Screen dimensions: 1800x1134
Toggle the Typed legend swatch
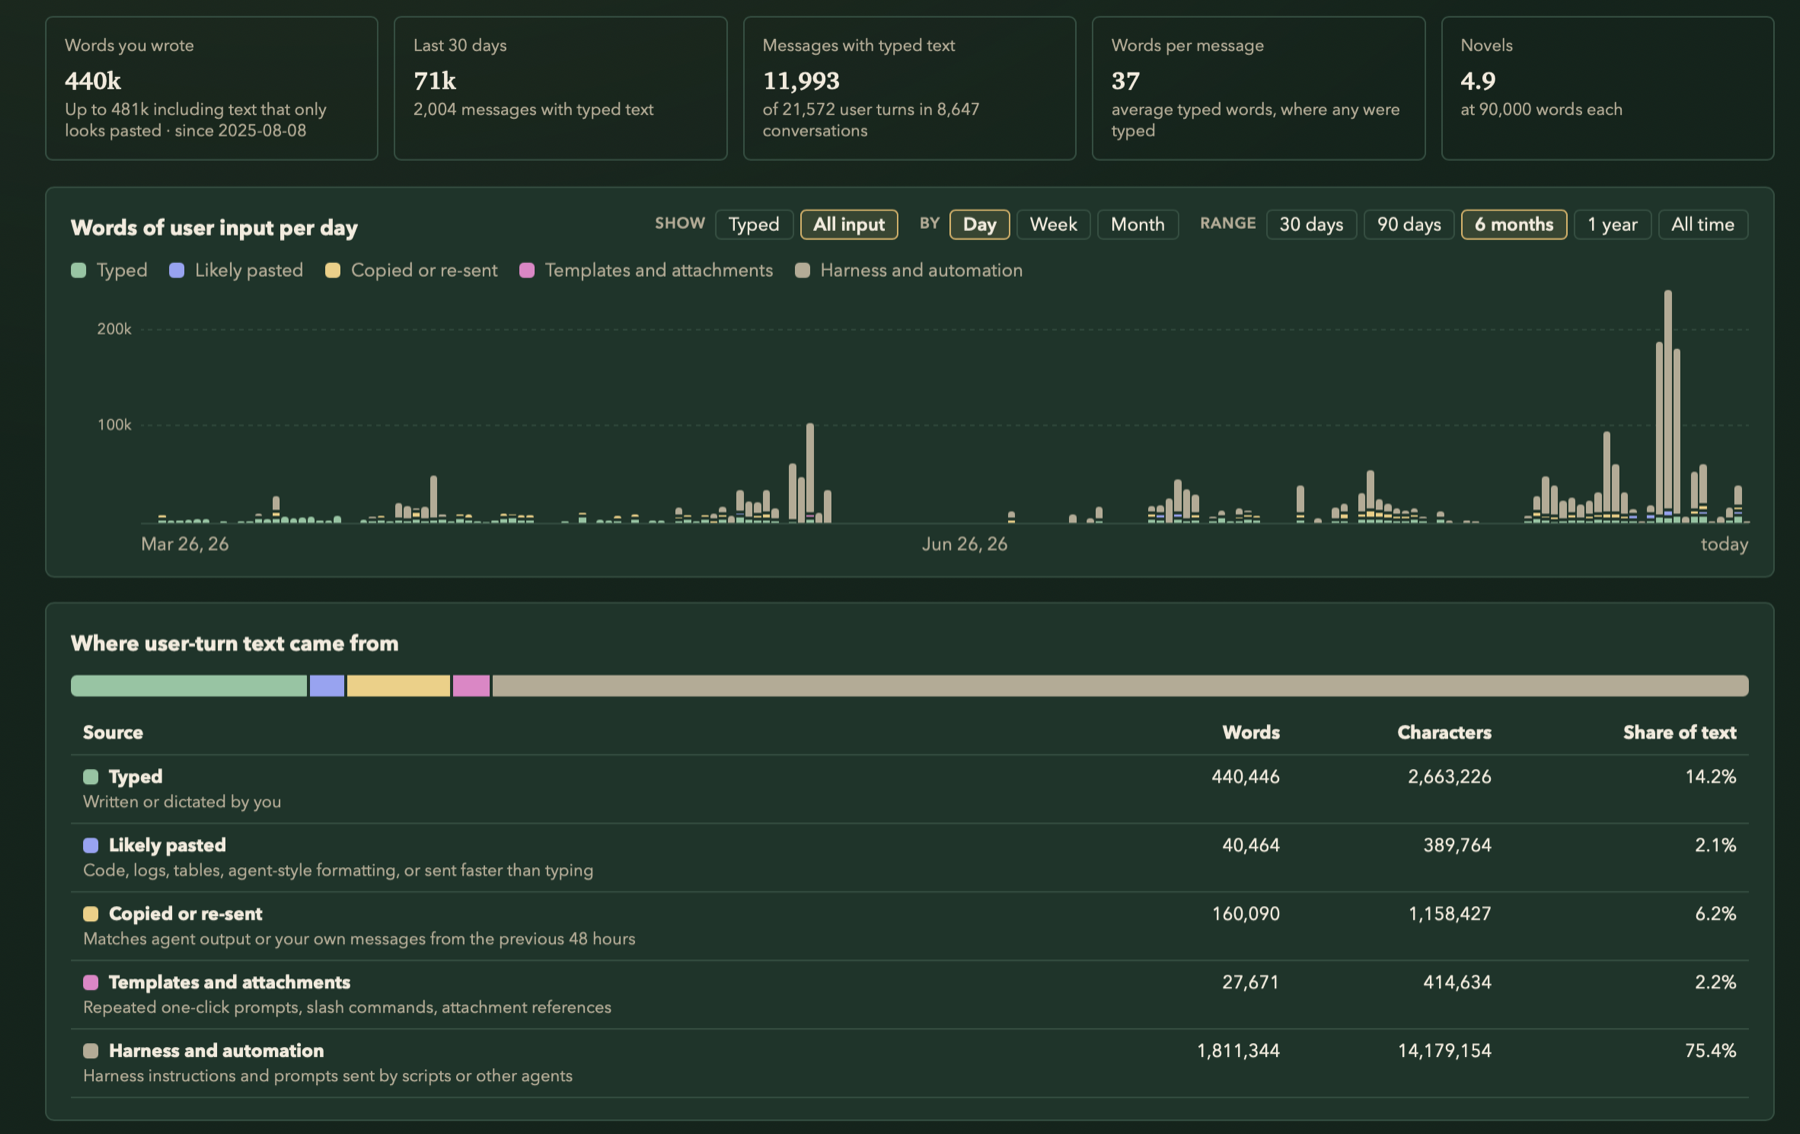(x=79, y=270)
